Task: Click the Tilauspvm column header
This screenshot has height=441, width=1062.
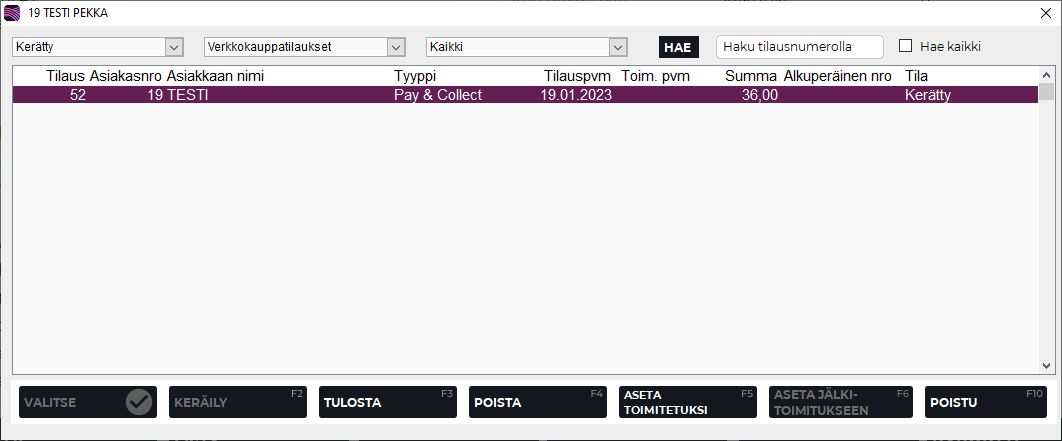Action: click(x=577, y=76)
